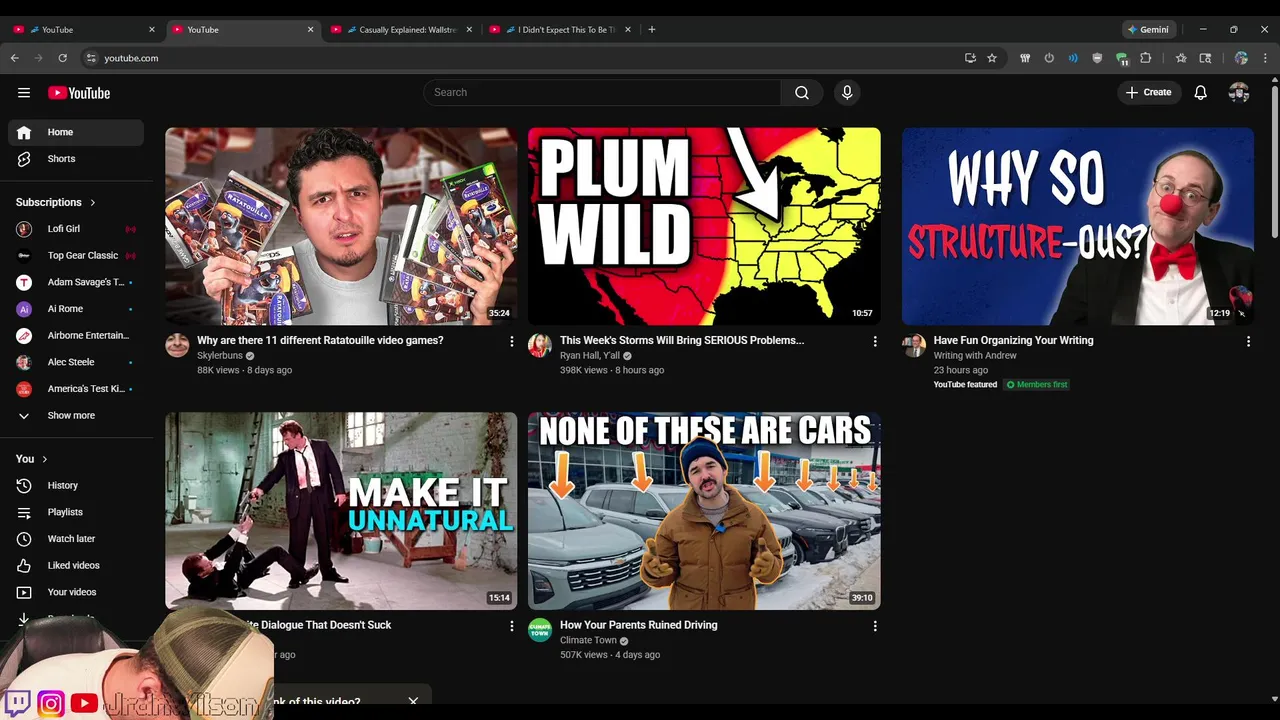Click the install app icon in address bar
This screenshot has height=720, width=1280.
pos(970,58)
